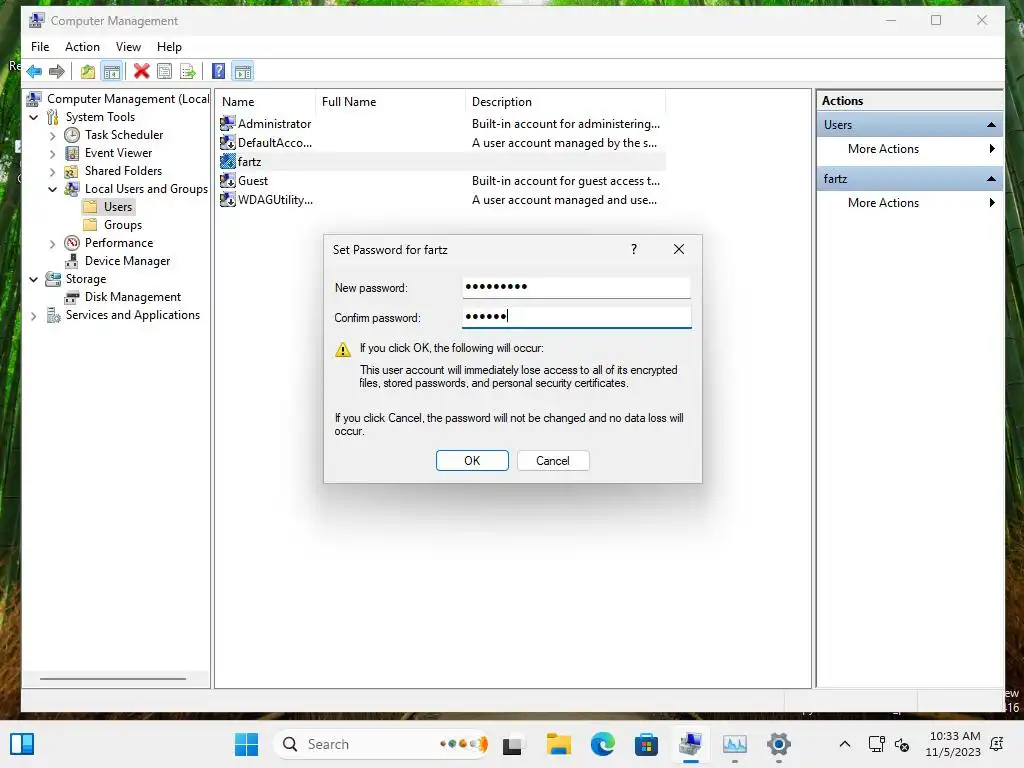The height and width of the screenshot is (768, 1024).
Task: Open the Properties toolbar icon
Action: 165,71
